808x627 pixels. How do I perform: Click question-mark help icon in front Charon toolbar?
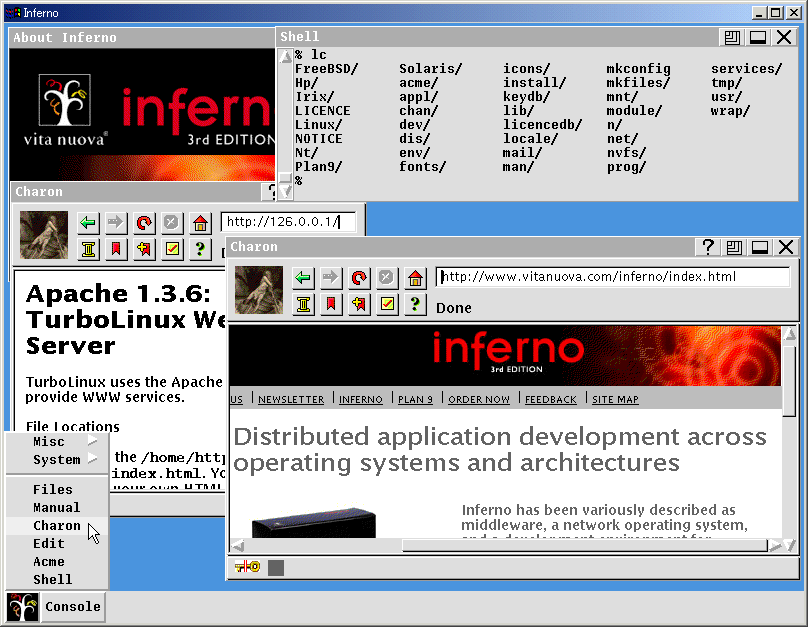tap(415, 304)
